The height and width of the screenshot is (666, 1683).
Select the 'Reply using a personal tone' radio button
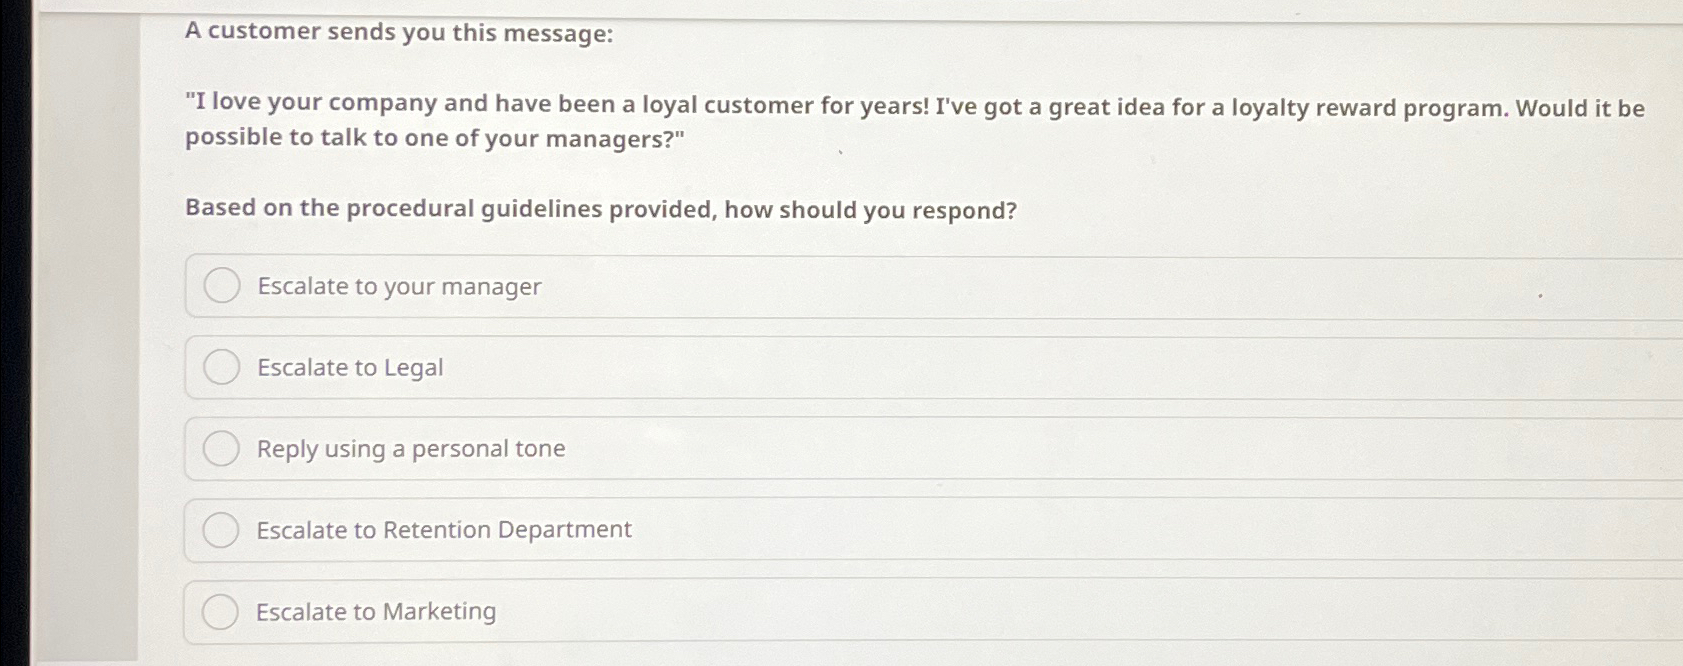pyautogui.click(x=221, y=449)
